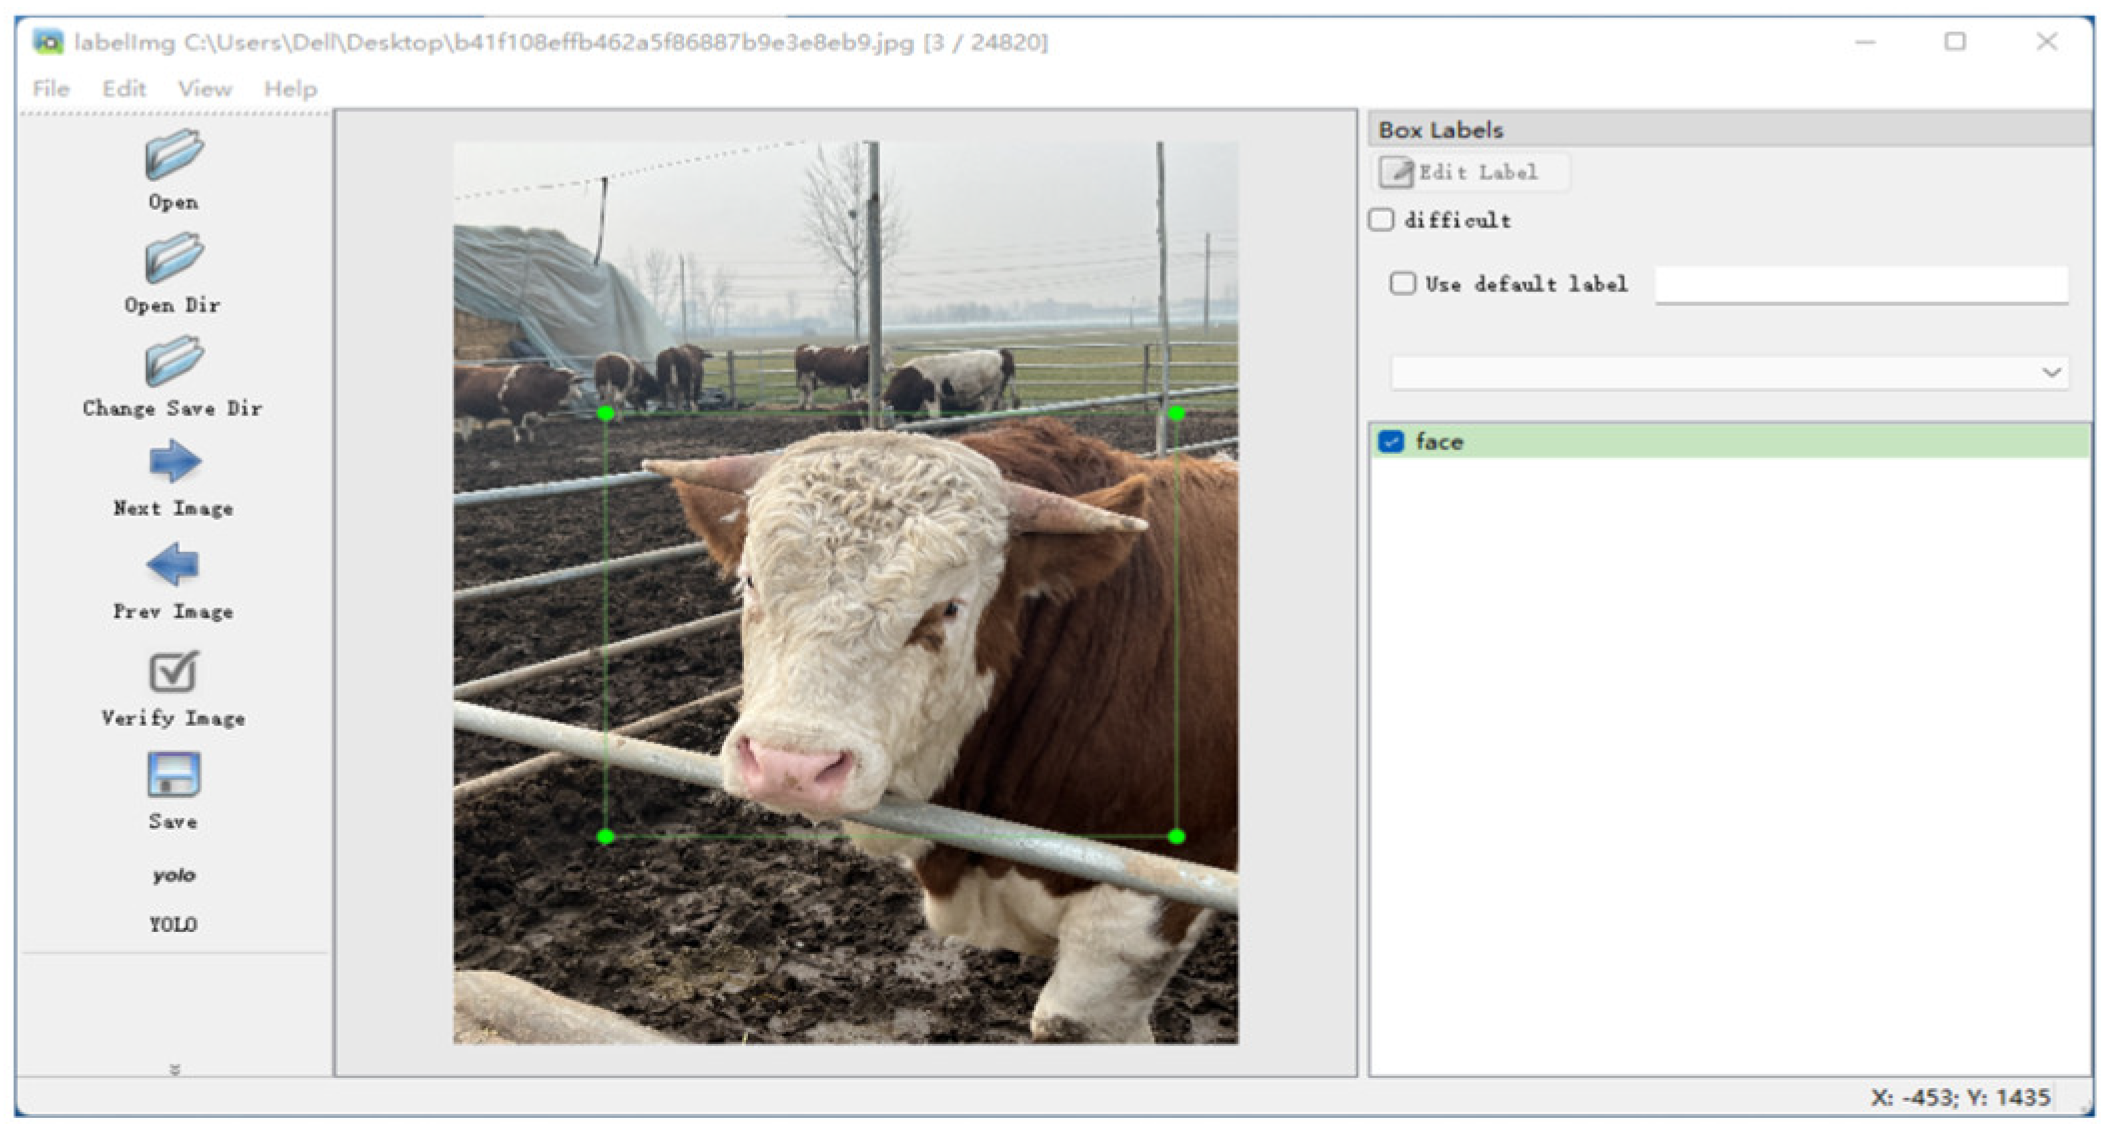Image resolution: width=2110 pixels, height=1133 pixels.
Task: Open the File menu
Action: (x=51, y=89)
